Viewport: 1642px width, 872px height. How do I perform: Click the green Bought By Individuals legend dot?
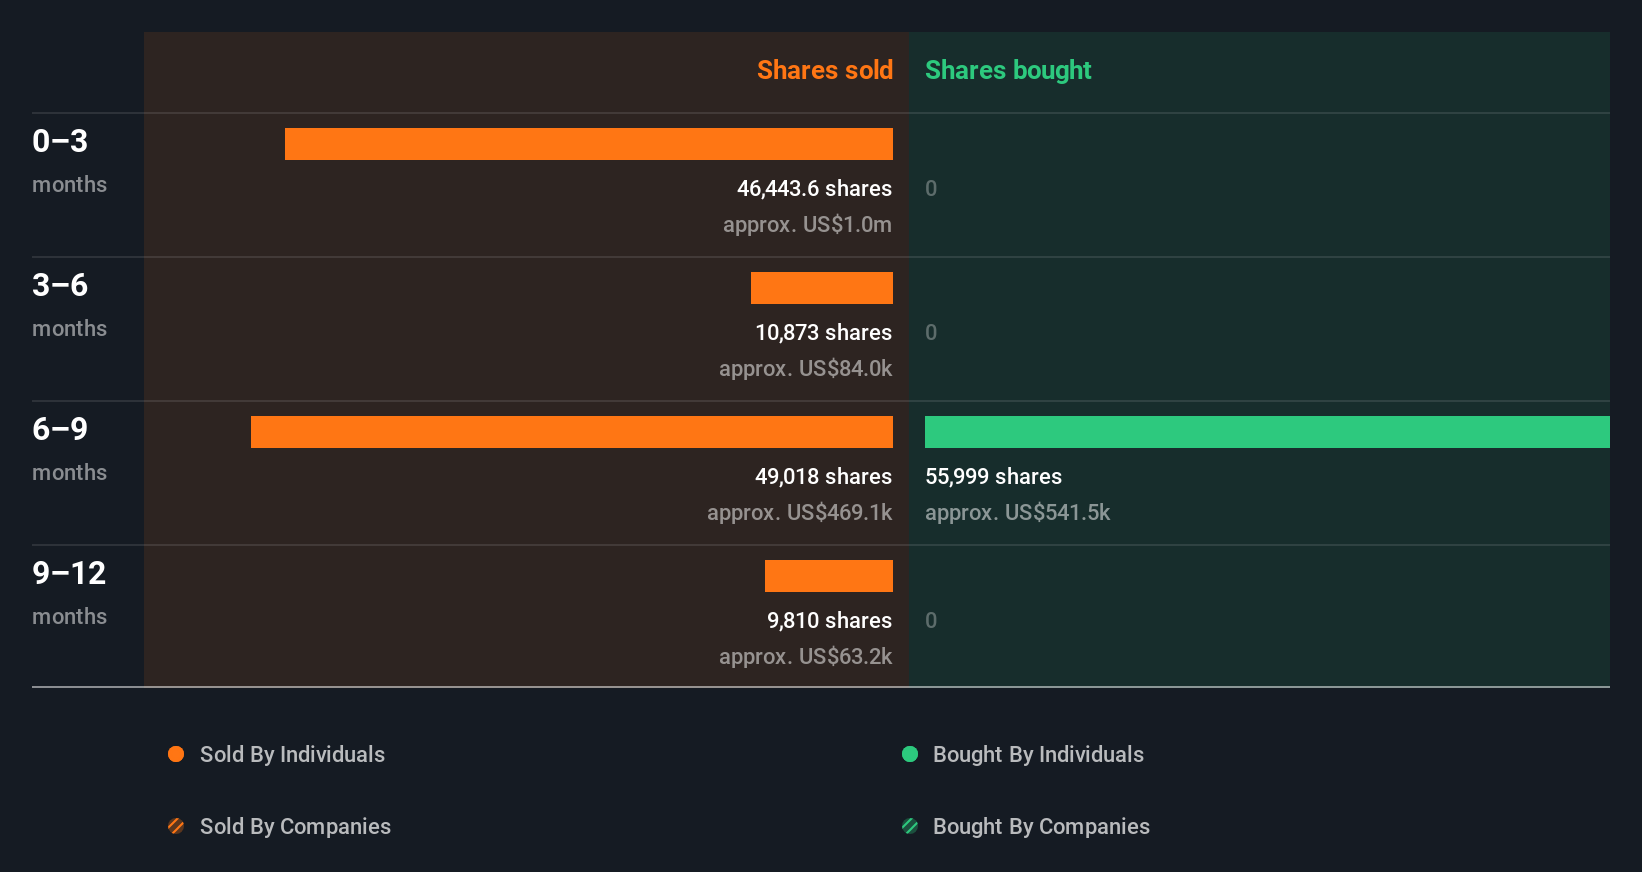click(910, 754)
